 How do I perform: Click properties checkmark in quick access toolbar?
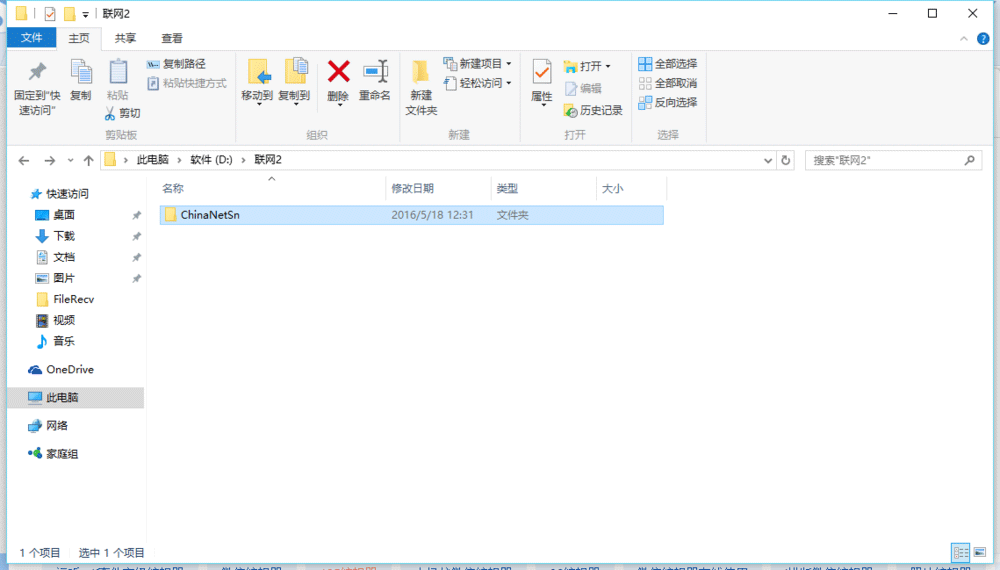(50, 13)
